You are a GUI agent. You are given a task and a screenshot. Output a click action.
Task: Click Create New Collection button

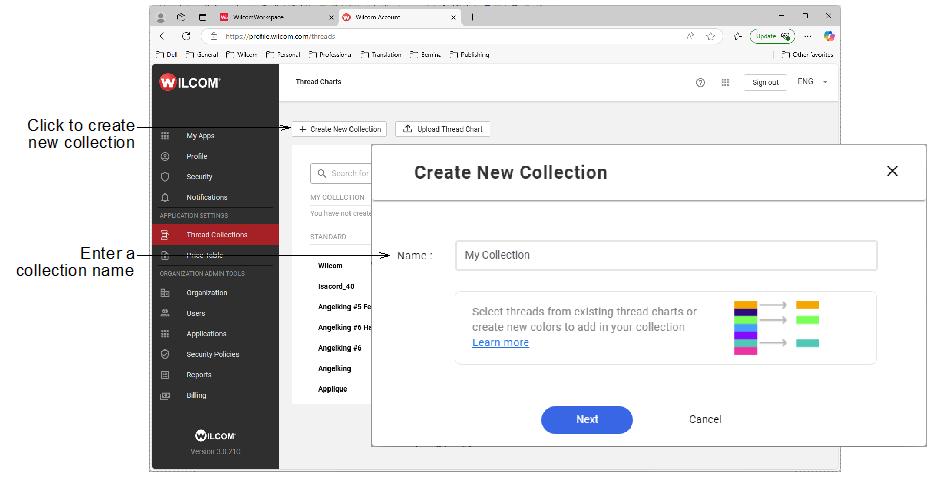(x=339, y=129)
